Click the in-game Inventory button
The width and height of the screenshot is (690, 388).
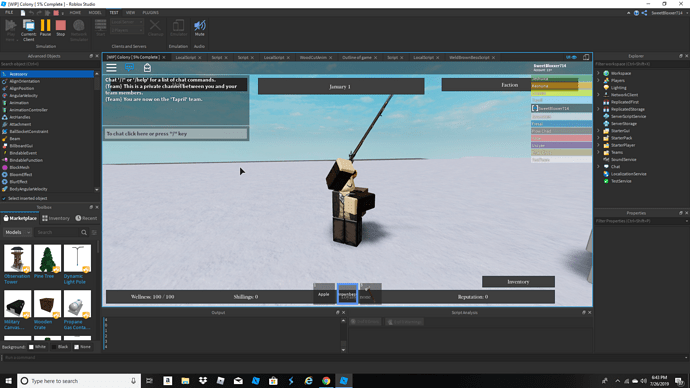[518, 282]
